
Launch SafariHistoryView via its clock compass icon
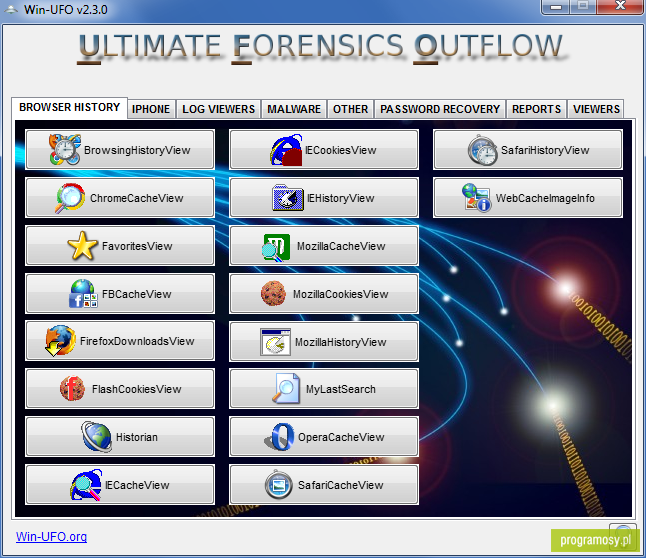coord(482,150)
